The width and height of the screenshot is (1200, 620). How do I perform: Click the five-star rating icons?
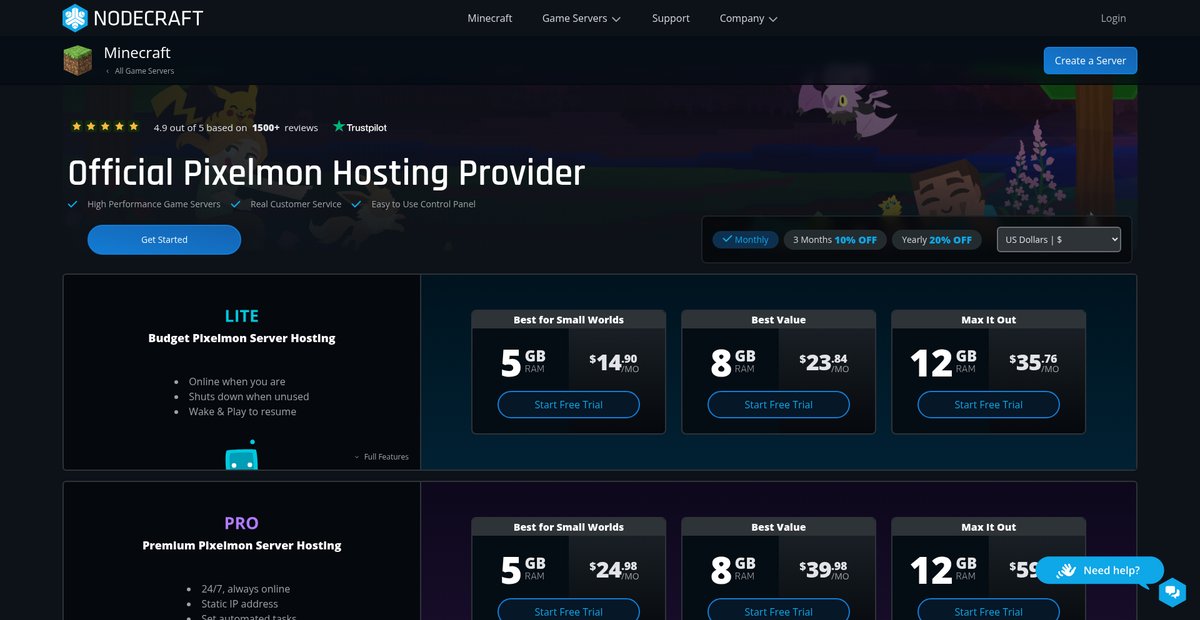click(x=105, y=127)
